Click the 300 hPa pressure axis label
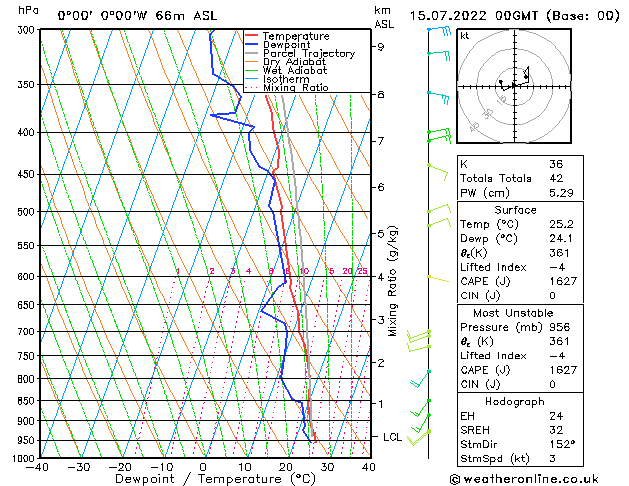 point(26,30)
